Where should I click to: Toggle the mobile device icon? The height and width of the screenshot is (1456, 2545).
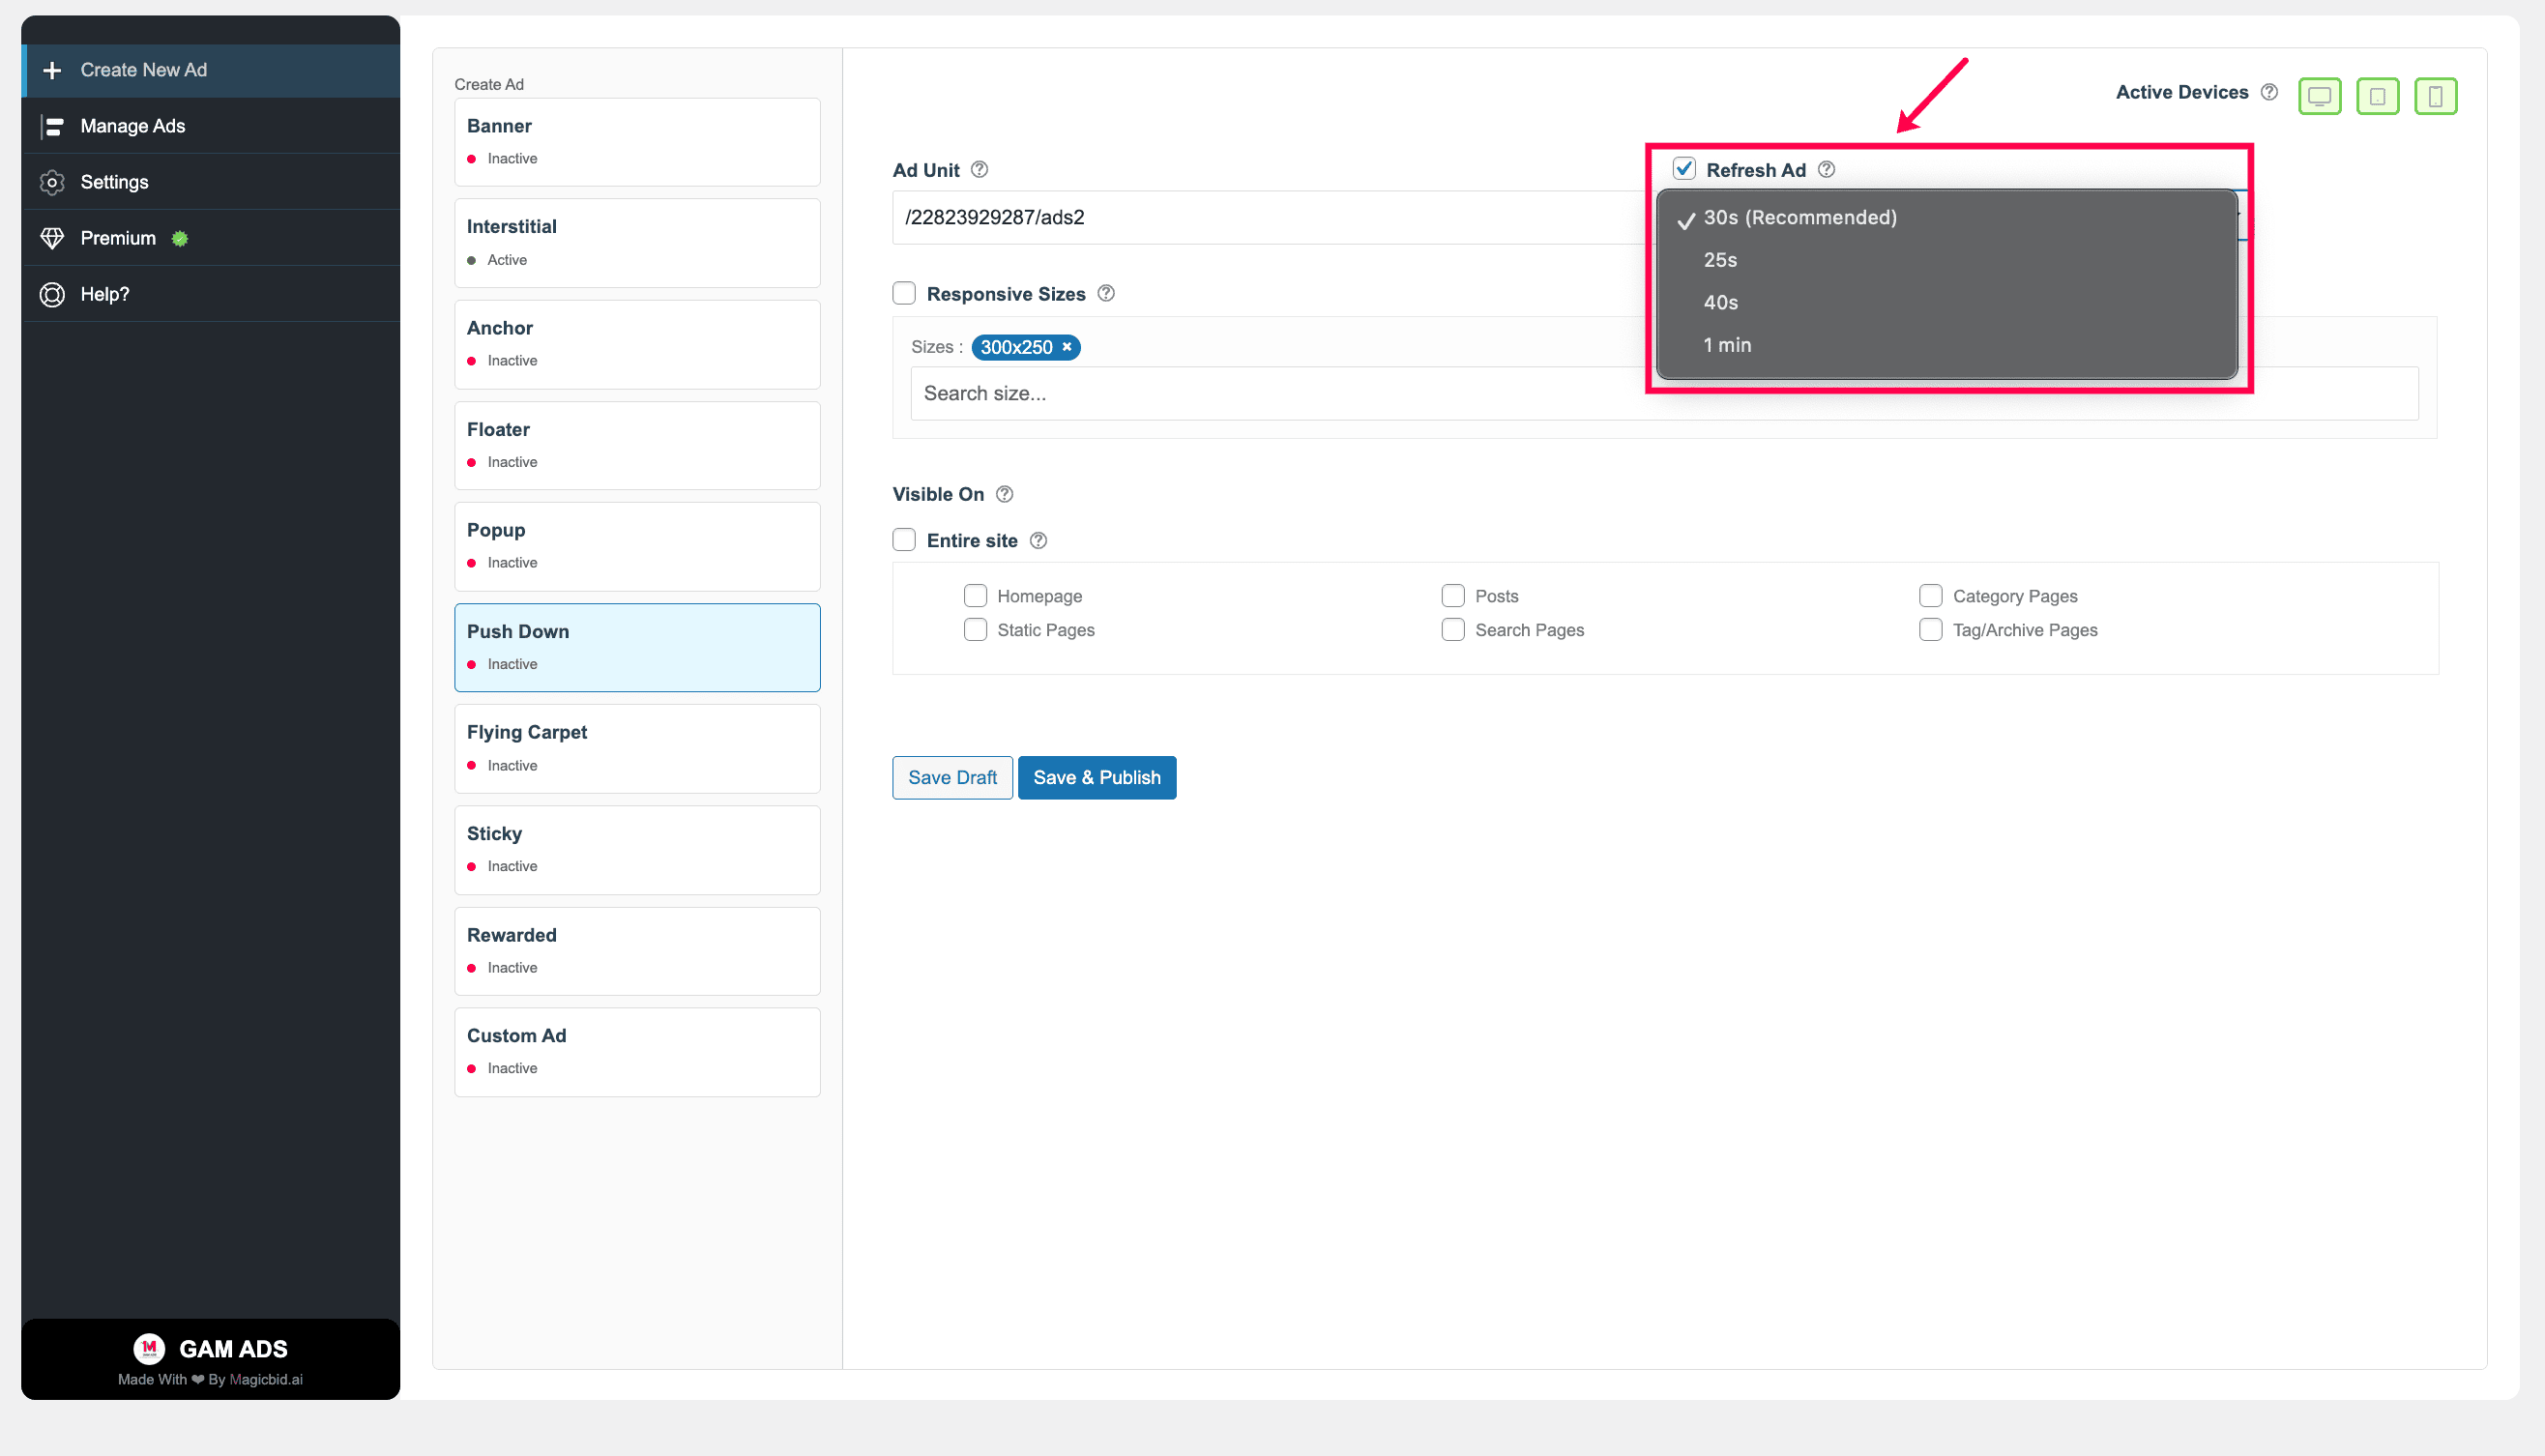point(2435,96)
